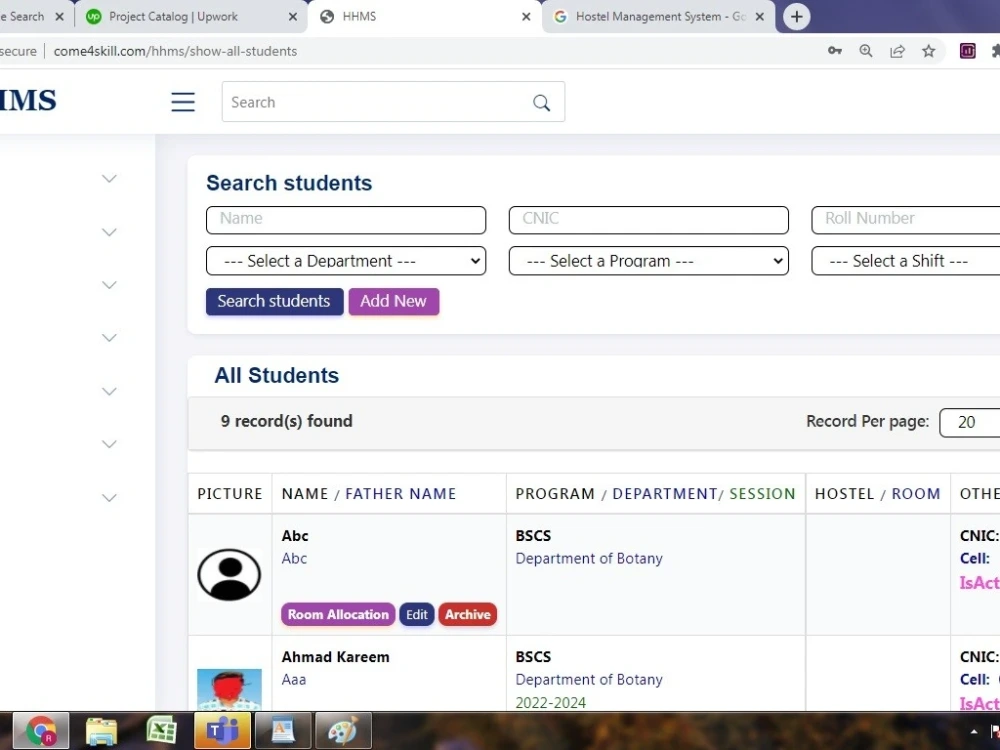Click the purple browser extension icon

point(967,51)
